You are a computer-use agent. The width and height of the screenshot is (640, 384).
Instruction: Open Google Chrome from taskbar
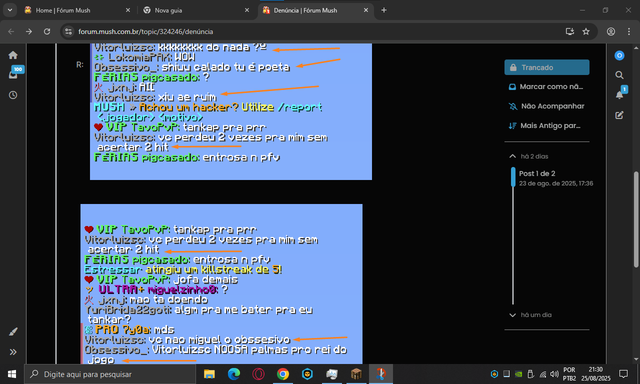point(283,374)
